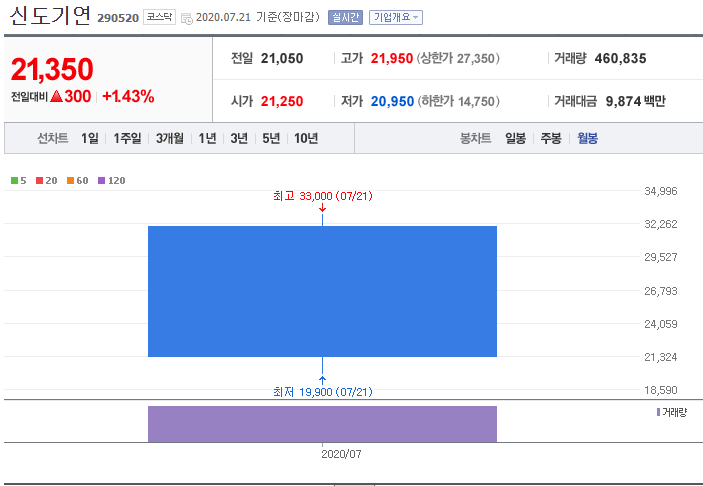Select the 3년 line chart tab
Image resolution: width=703 pixels, height=486 pixels.
point(239,138)
